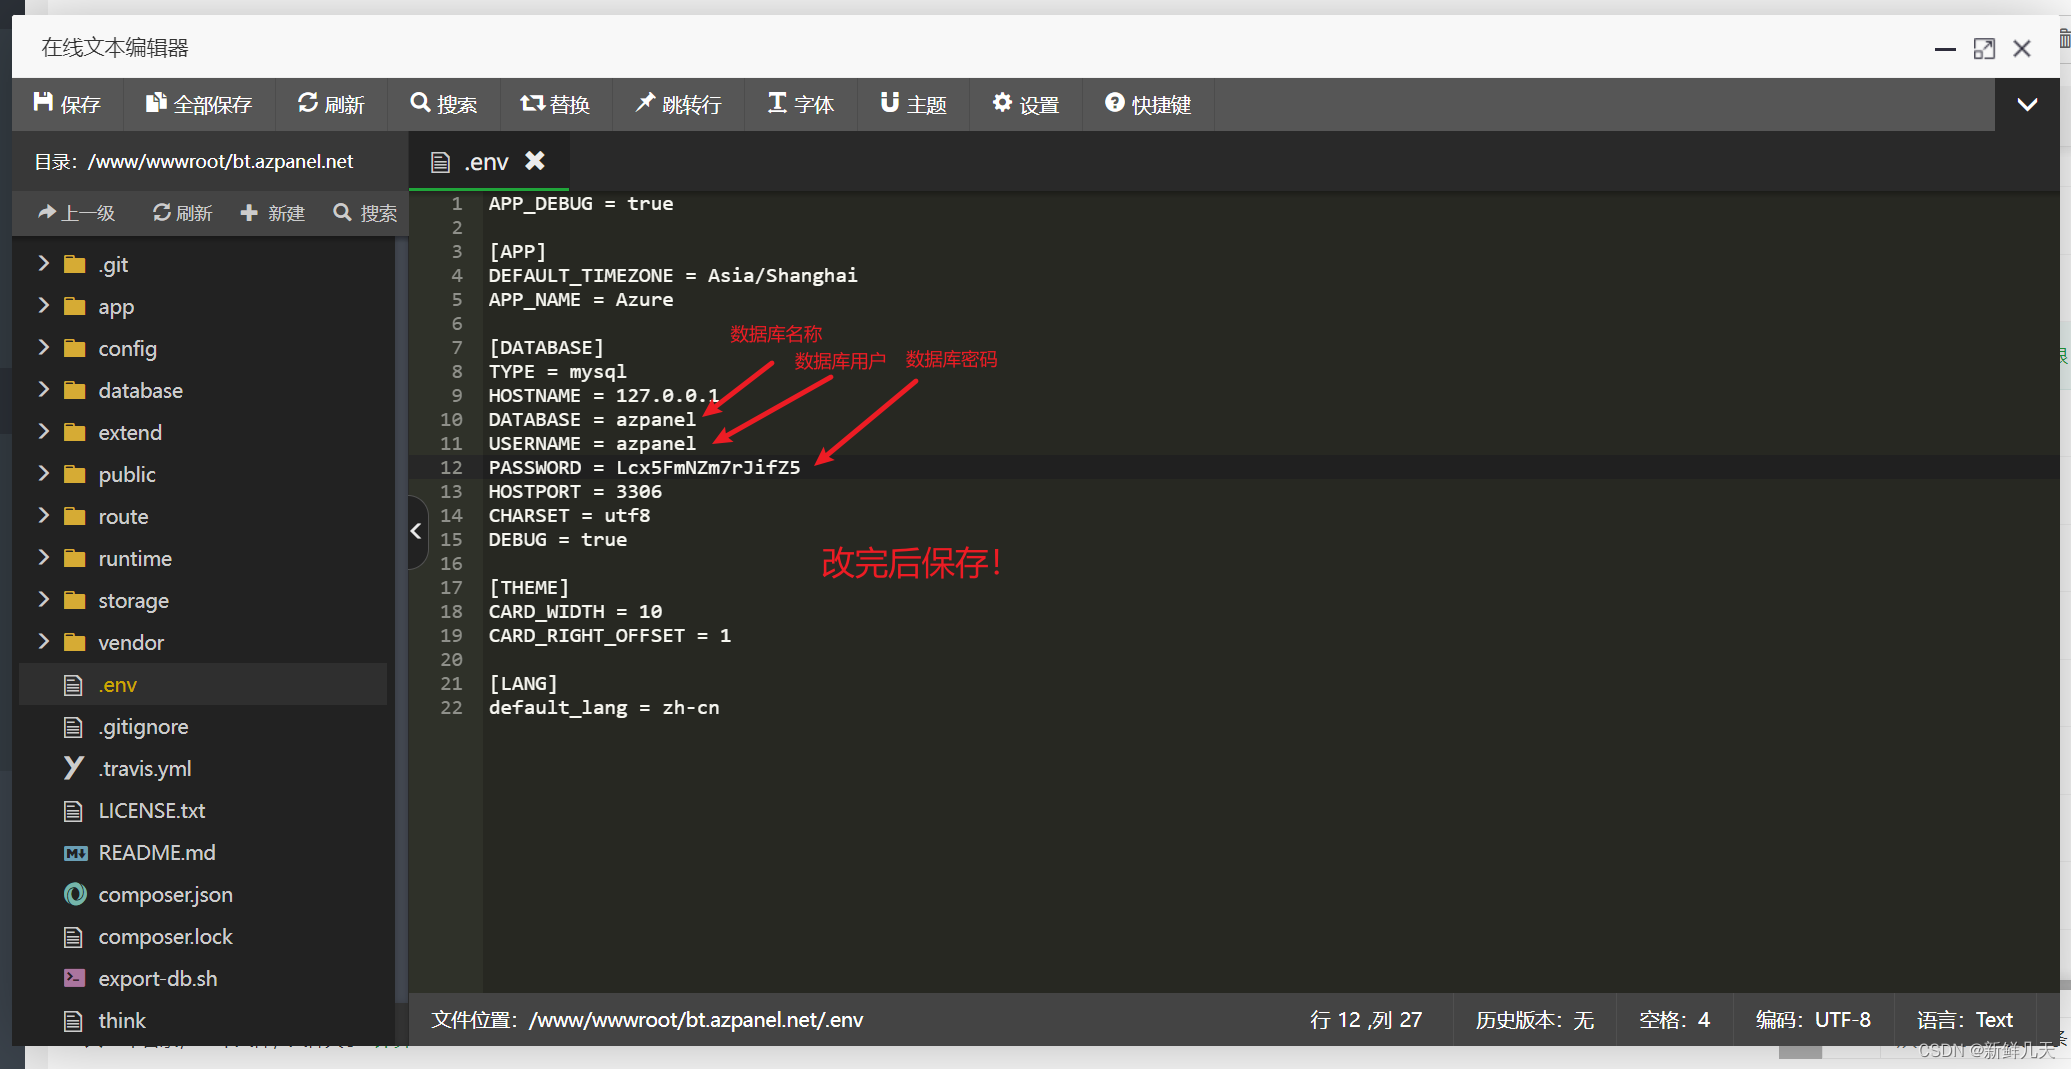Open editor Settings (设置)
Screen dimensions: 2071x1069
(1026, 104)
